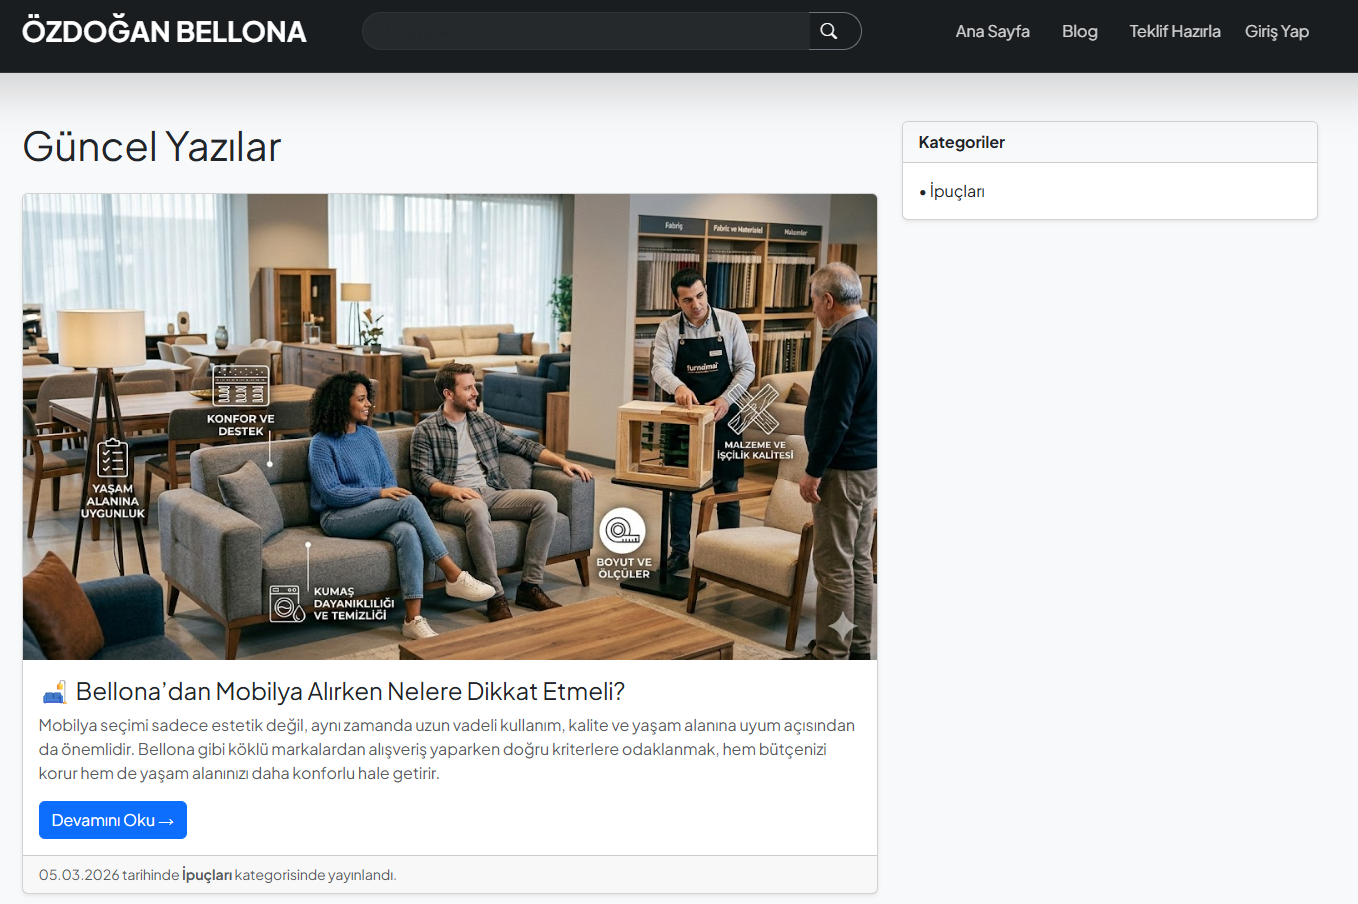This screenshot has width=1358, height=904.
Task: Click the Kategoriler panel header
Action: 1110,142
